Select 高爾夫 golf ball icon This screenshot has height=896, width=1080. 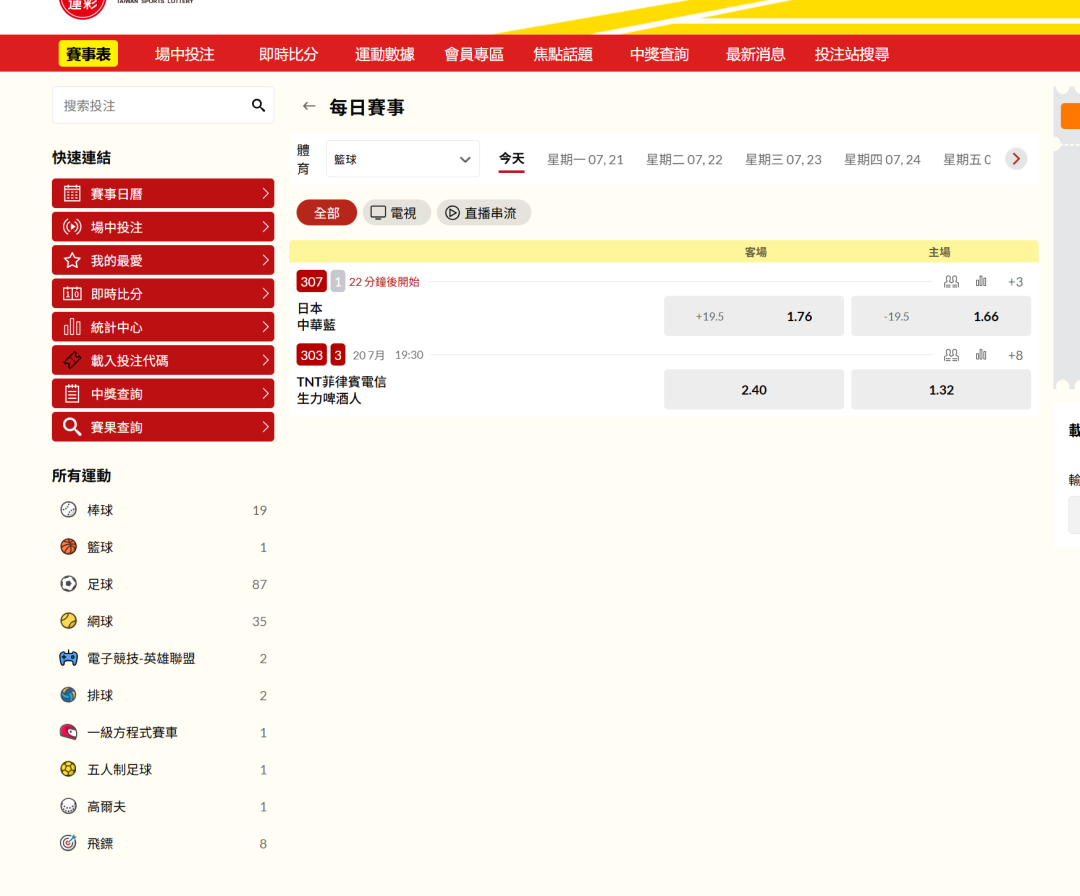click(68, 806)
